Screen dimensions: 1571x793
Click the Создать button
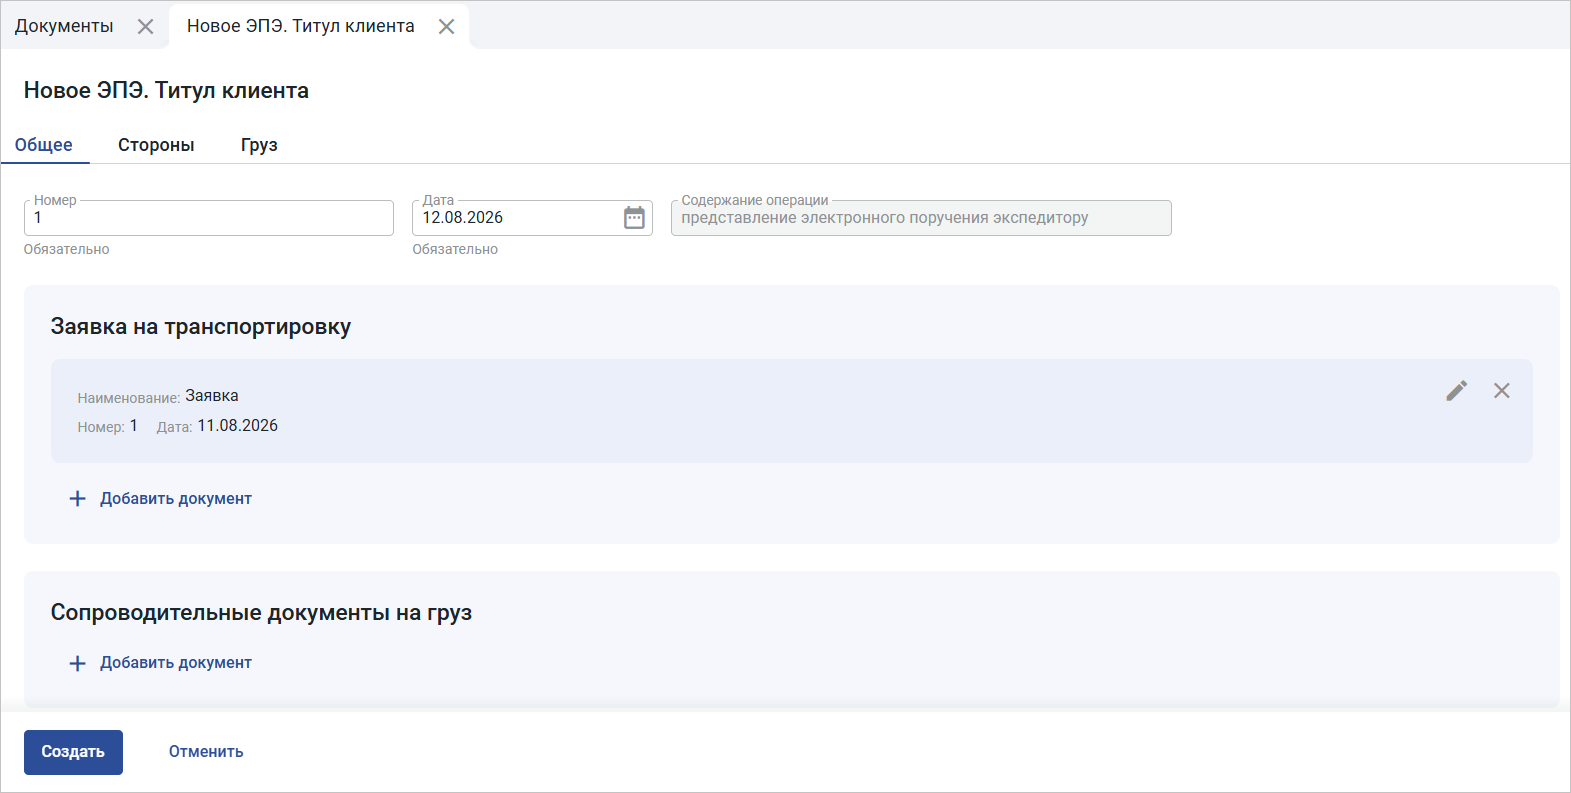pos(73,752)
